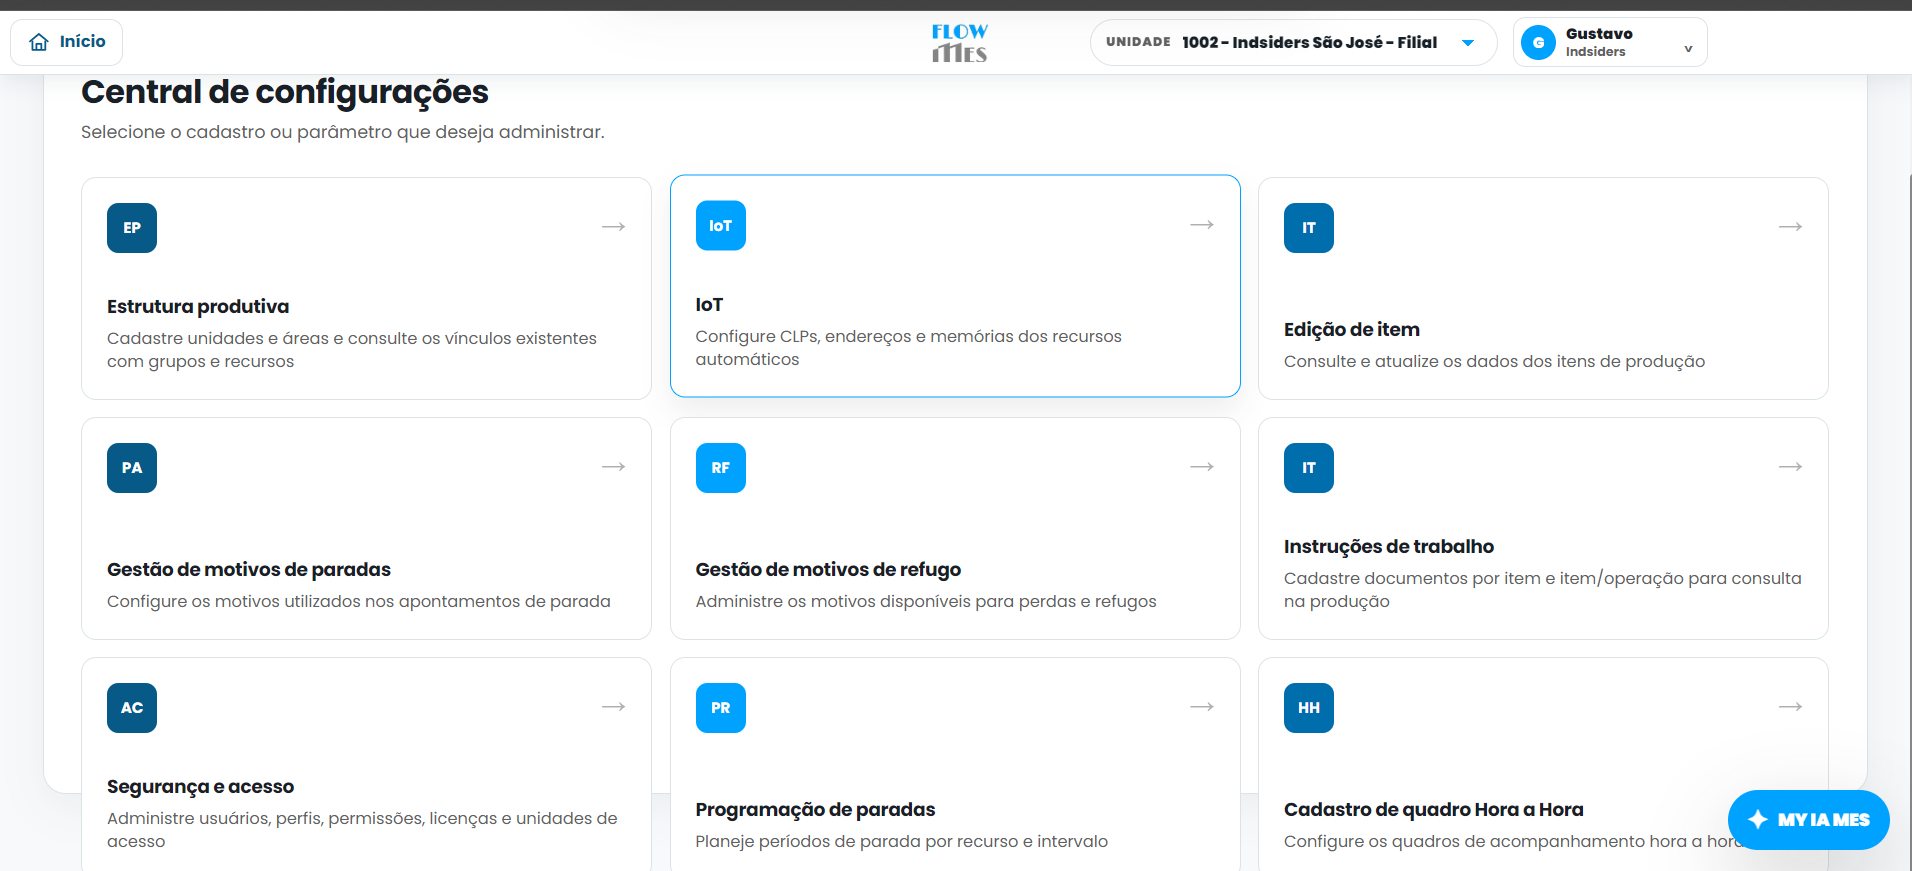Open Programação de paradas title
Image resolution: width=1912 pixels, height=871 pixels.
pos(815,810)
